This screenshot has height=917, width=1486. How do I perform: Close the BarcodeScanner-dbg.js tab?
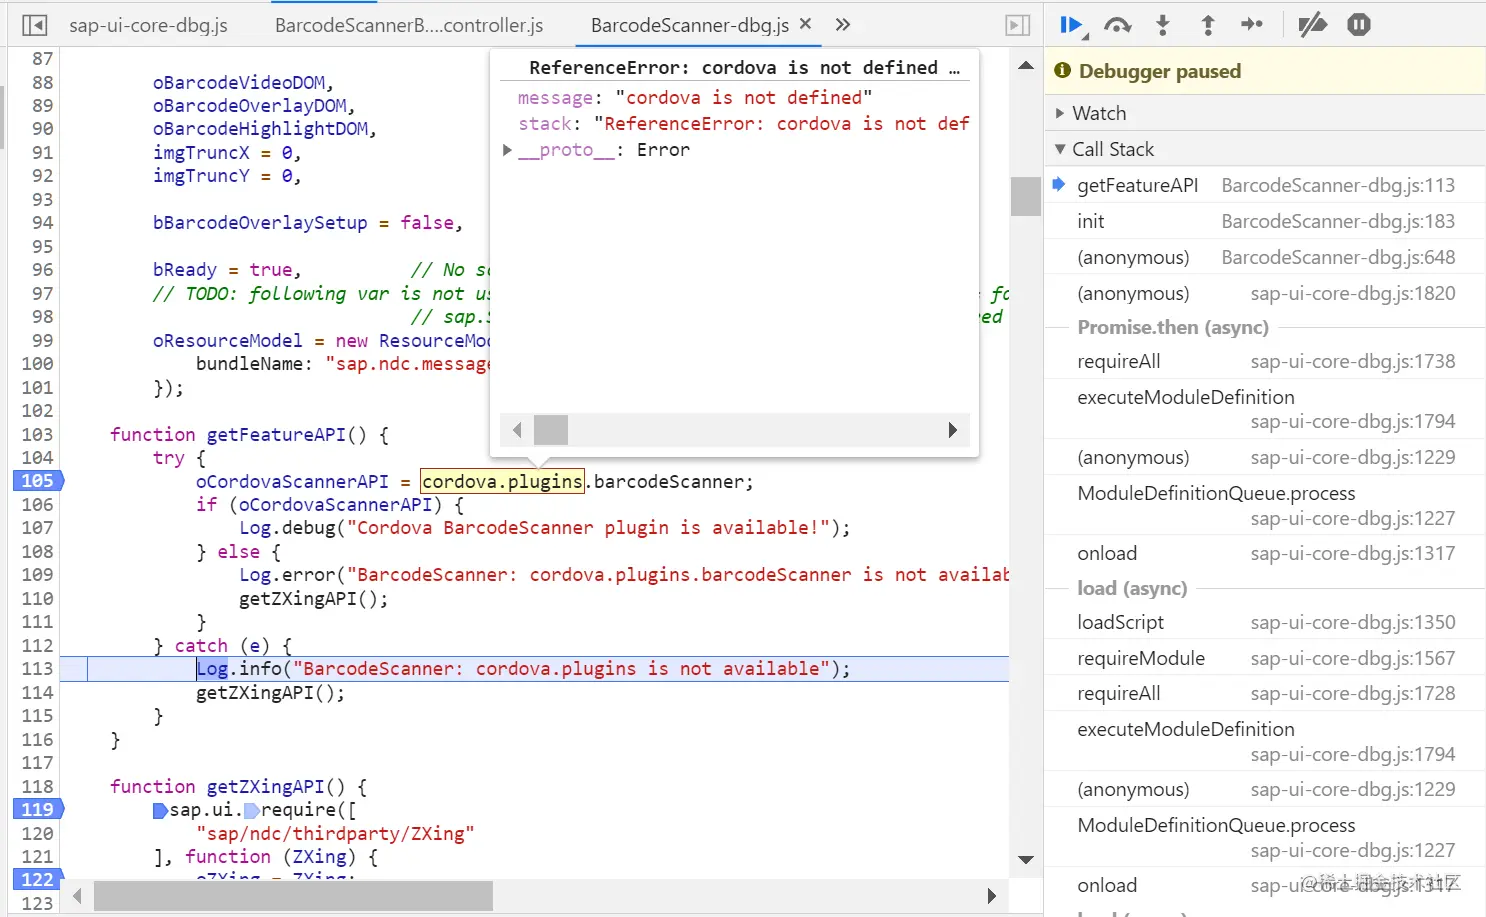point(805,24)
